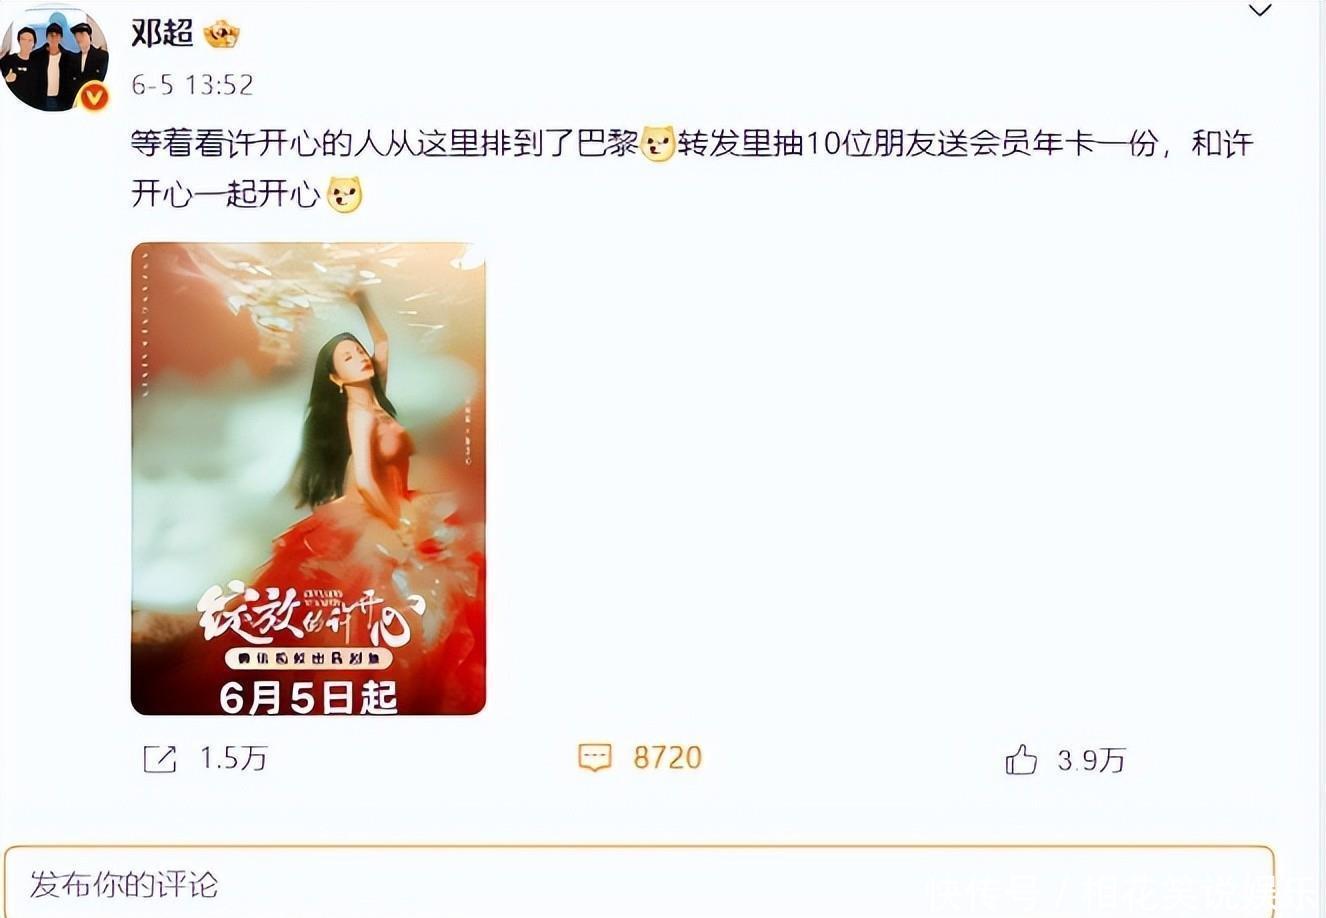Click the 8720 comment count
The image size is (1326, 918).
[667, 757]
